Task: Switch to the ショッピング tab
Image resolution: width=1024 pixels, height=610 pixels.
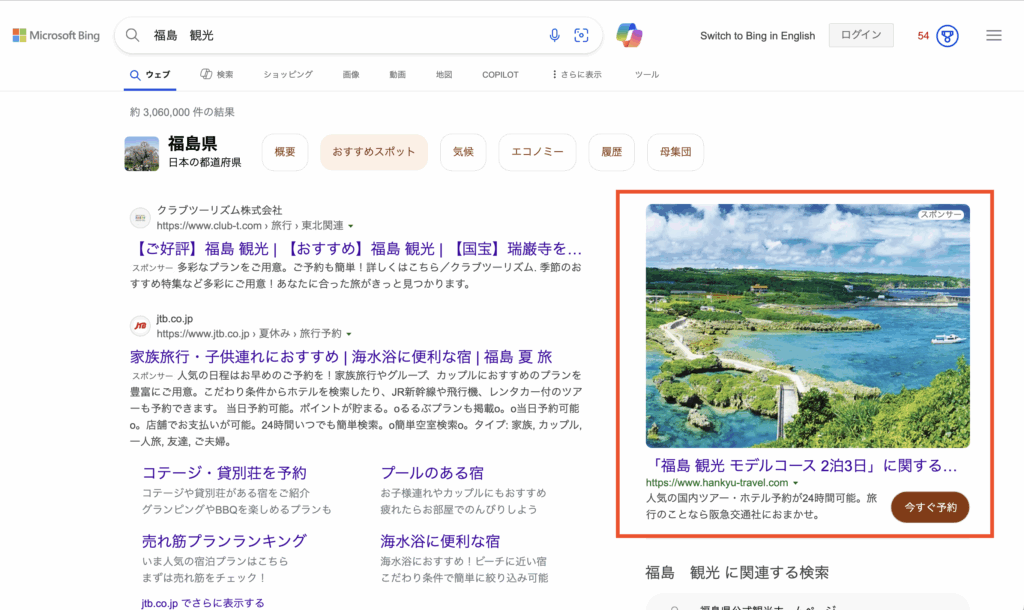Action: [288, 74]
